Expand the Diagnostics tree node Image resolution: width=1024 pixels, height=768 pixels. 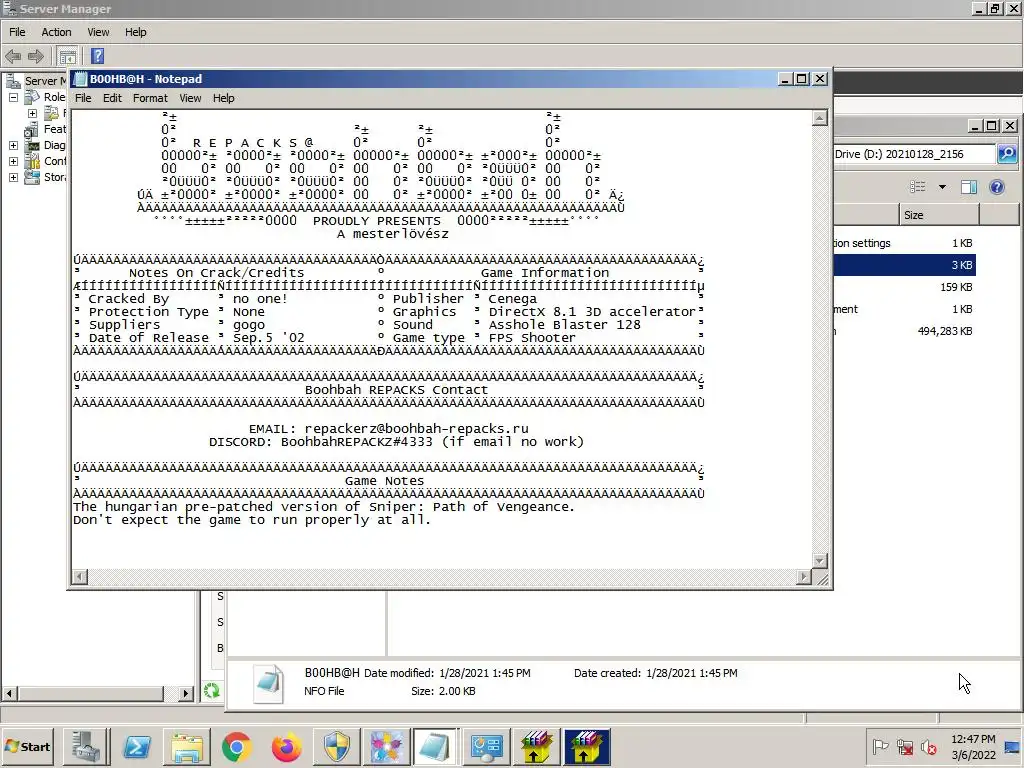coord(13,145)
